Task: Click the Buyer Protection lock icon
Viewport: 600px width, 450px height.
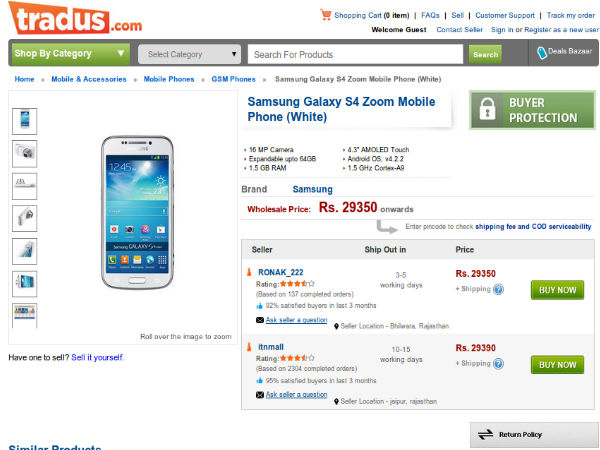Action: tap(486, 110)
